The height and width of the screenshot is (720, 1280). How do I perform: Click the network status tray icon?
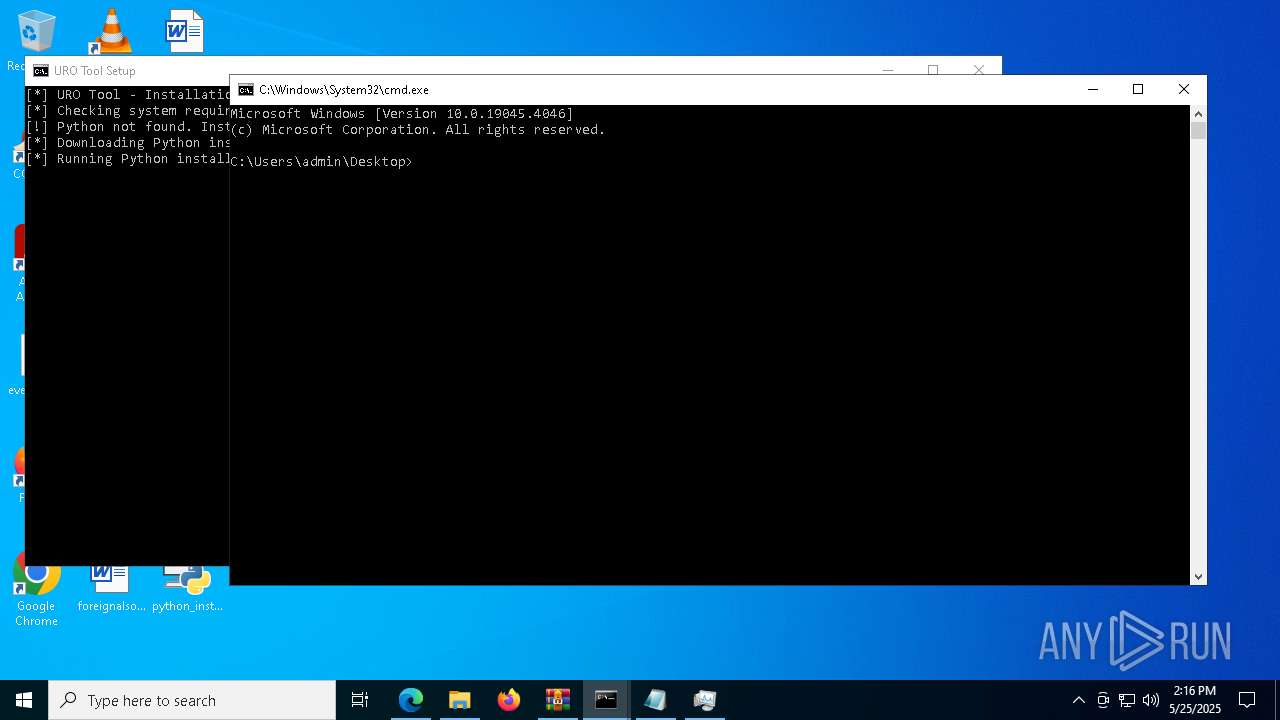coord(1127,700)
